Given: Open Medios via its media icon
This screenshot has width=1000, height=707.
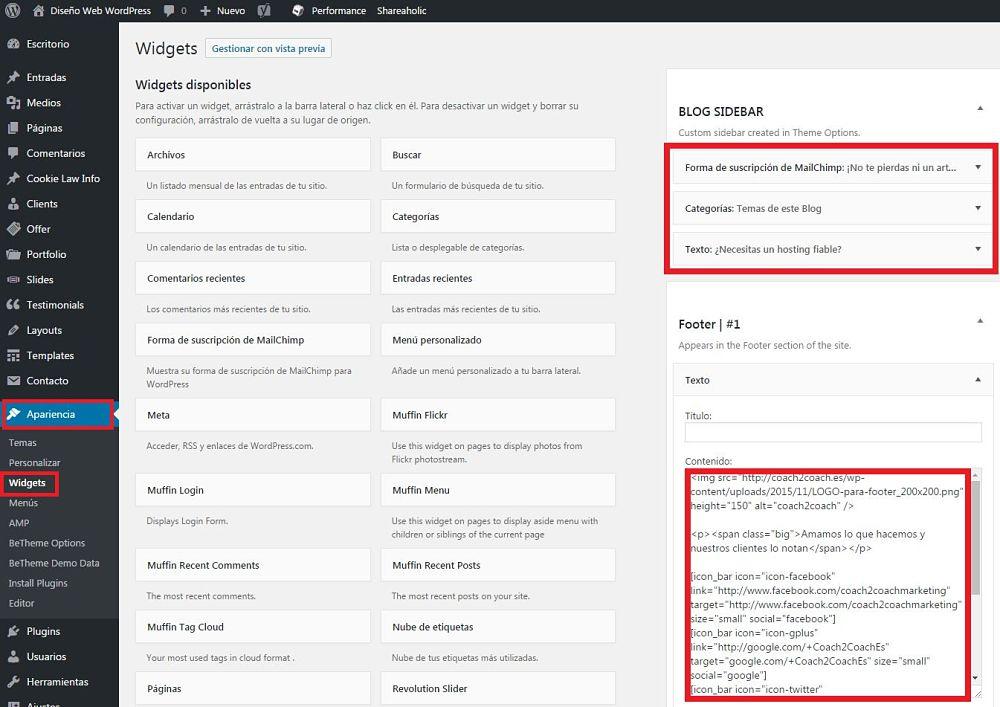Looking at the screenshot, I should coord(14,102).
